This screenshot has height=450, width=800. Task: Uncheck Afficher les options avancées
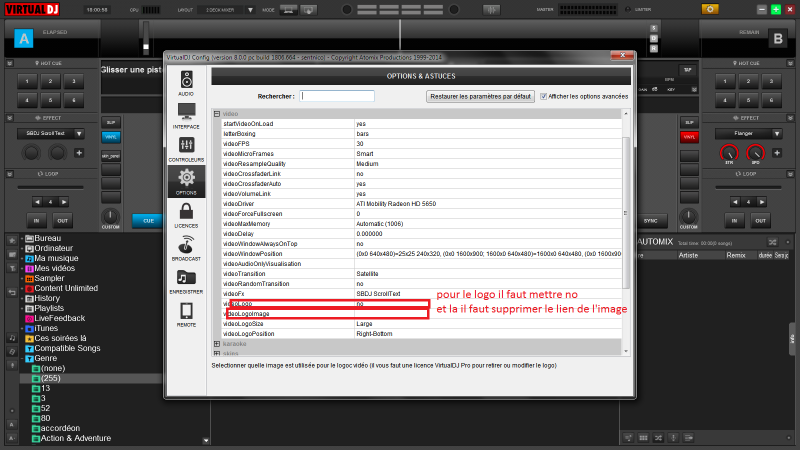[x=544, y=97]
